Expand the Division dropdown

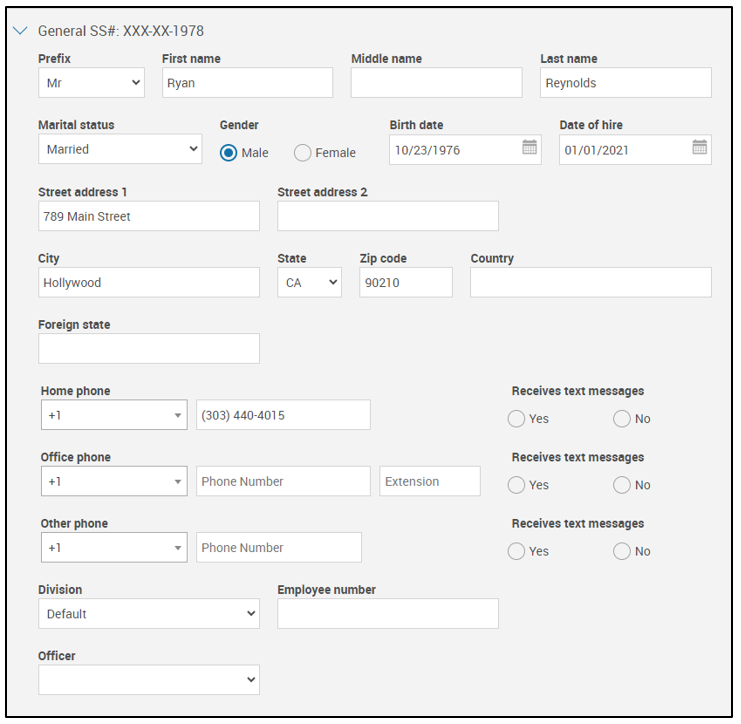(148, 614)
